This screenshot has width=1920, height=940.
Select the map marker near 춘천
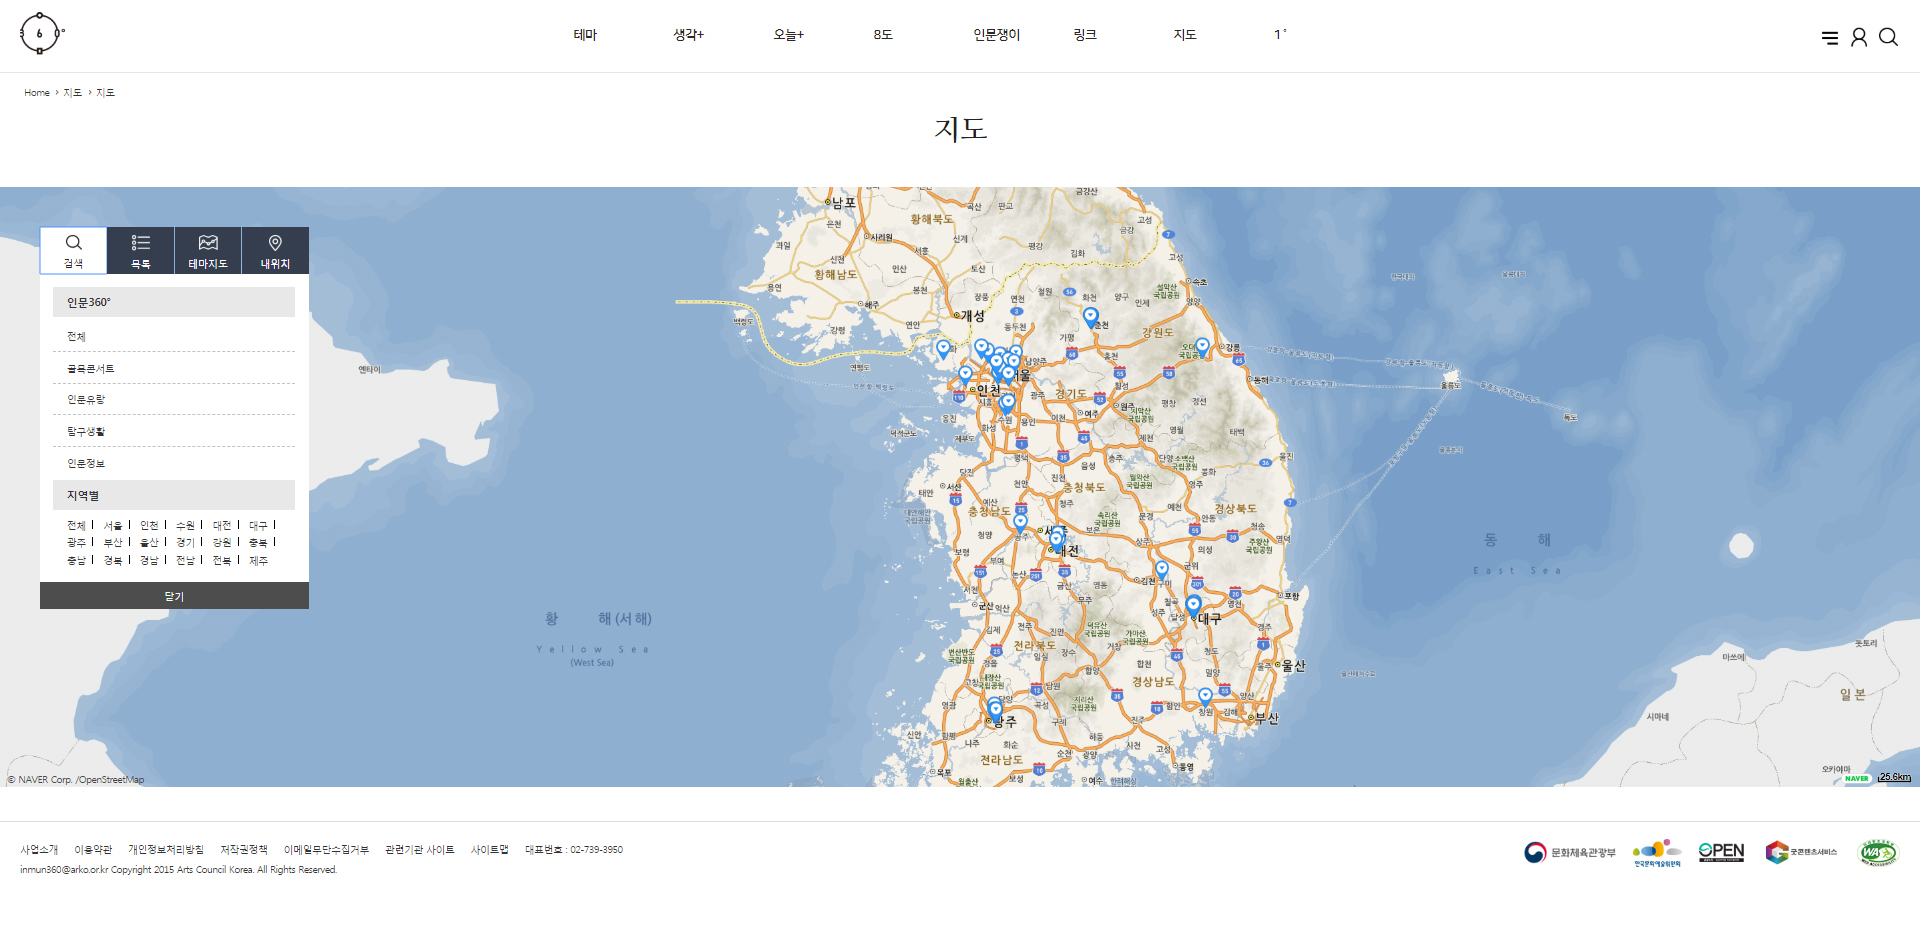(x=1091, y=317)
